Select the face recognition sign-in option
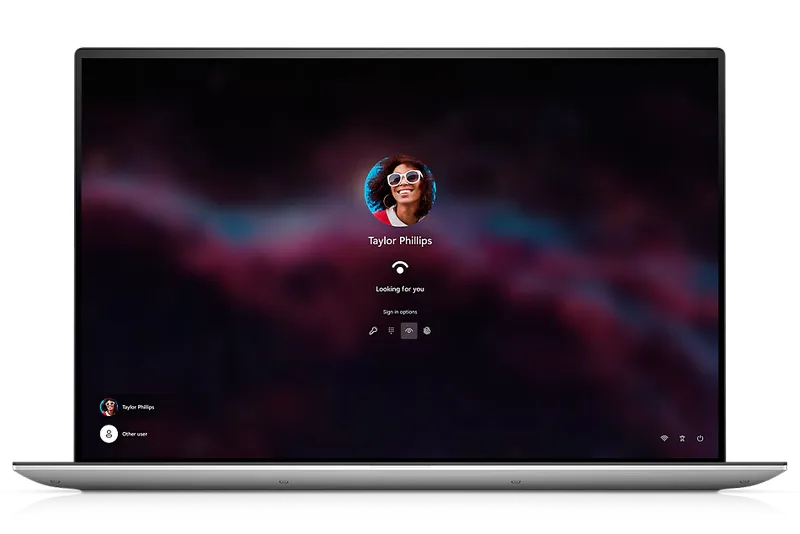Screen dimensions: 800x534 (x=409, y=331)
